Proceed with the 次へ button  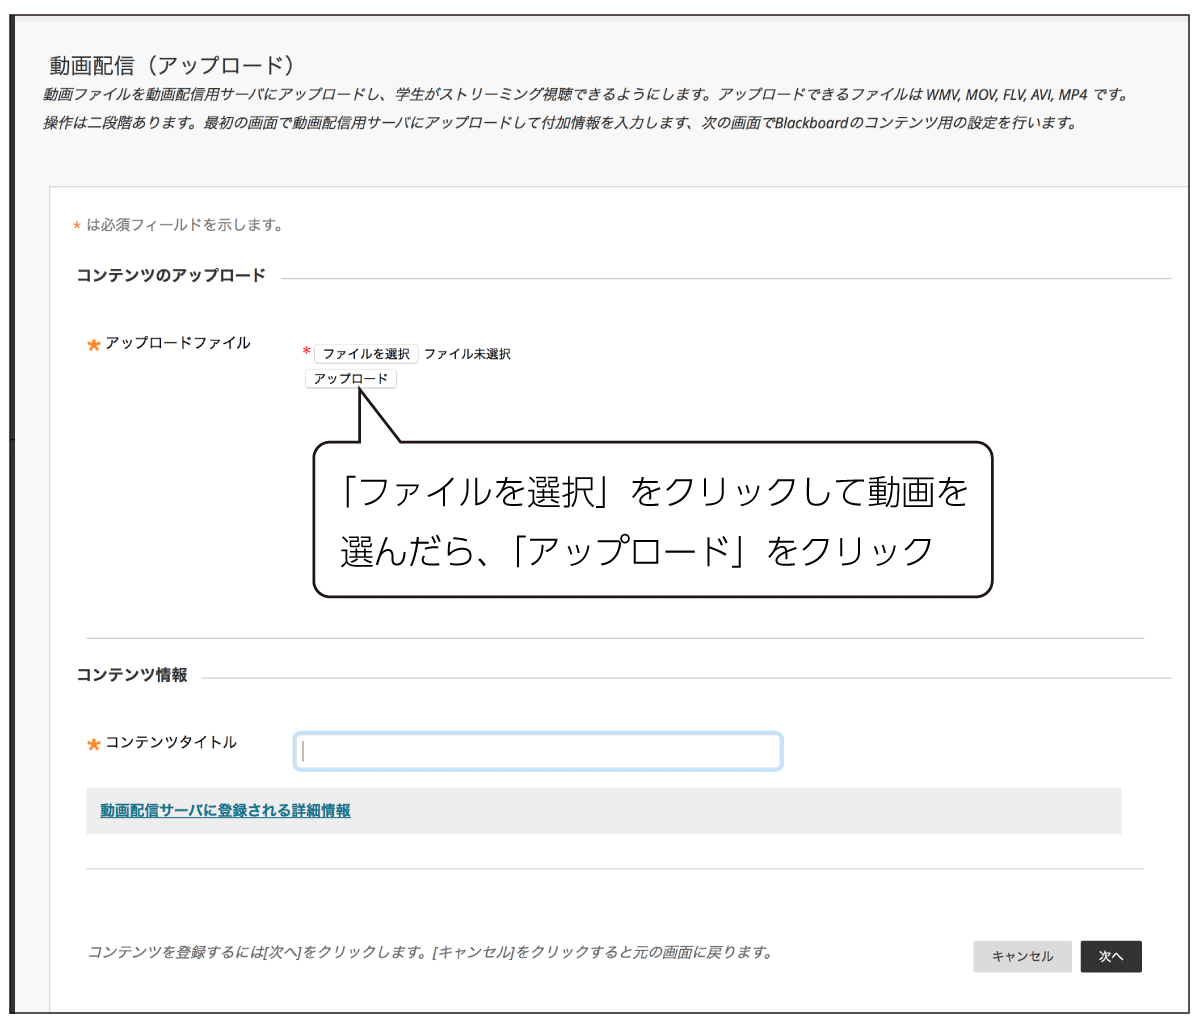(x=1111, y=957)
